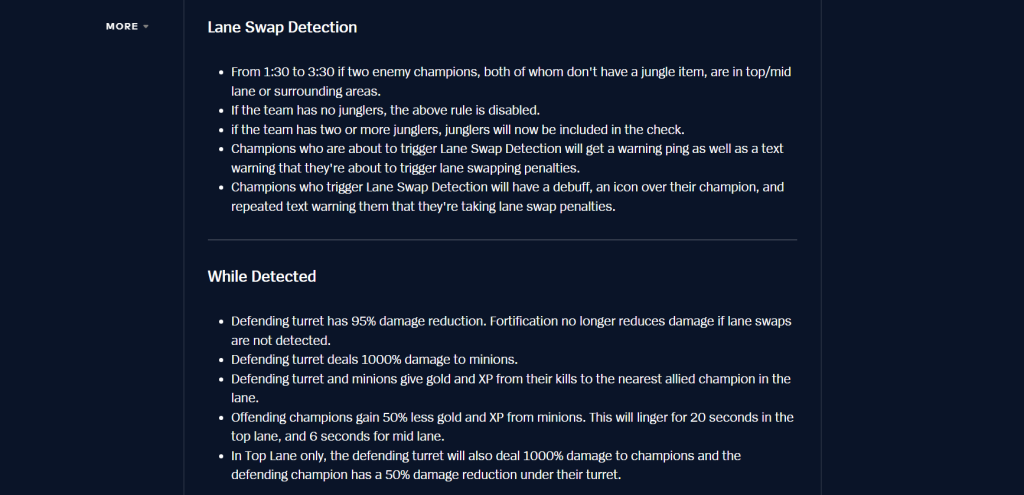Click bullet dot before 'Offending champions gain'
Viewport: 1024px width, 495px height.
223,418
